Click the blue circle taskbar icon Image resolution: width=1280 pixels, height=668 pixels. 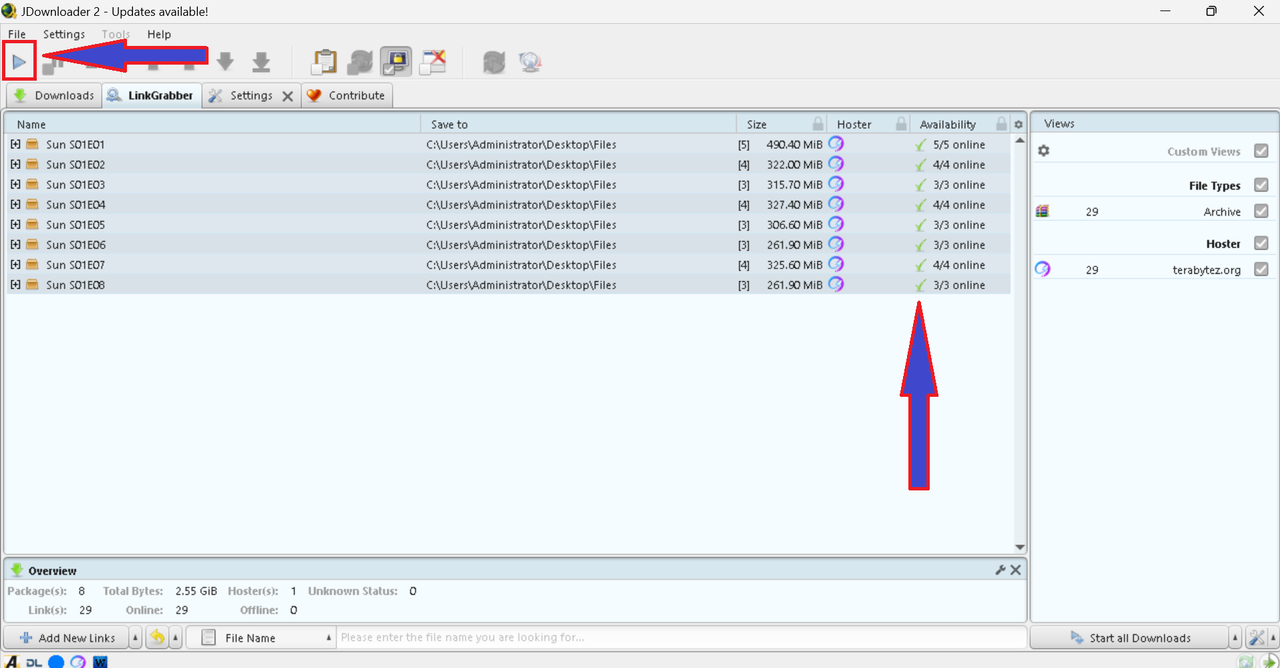(x=56, y=662)
